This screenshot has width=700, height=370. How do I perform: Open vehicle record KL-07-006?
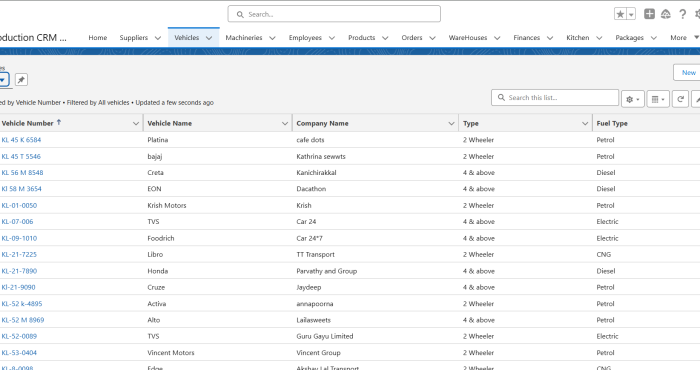pos(17,221)
